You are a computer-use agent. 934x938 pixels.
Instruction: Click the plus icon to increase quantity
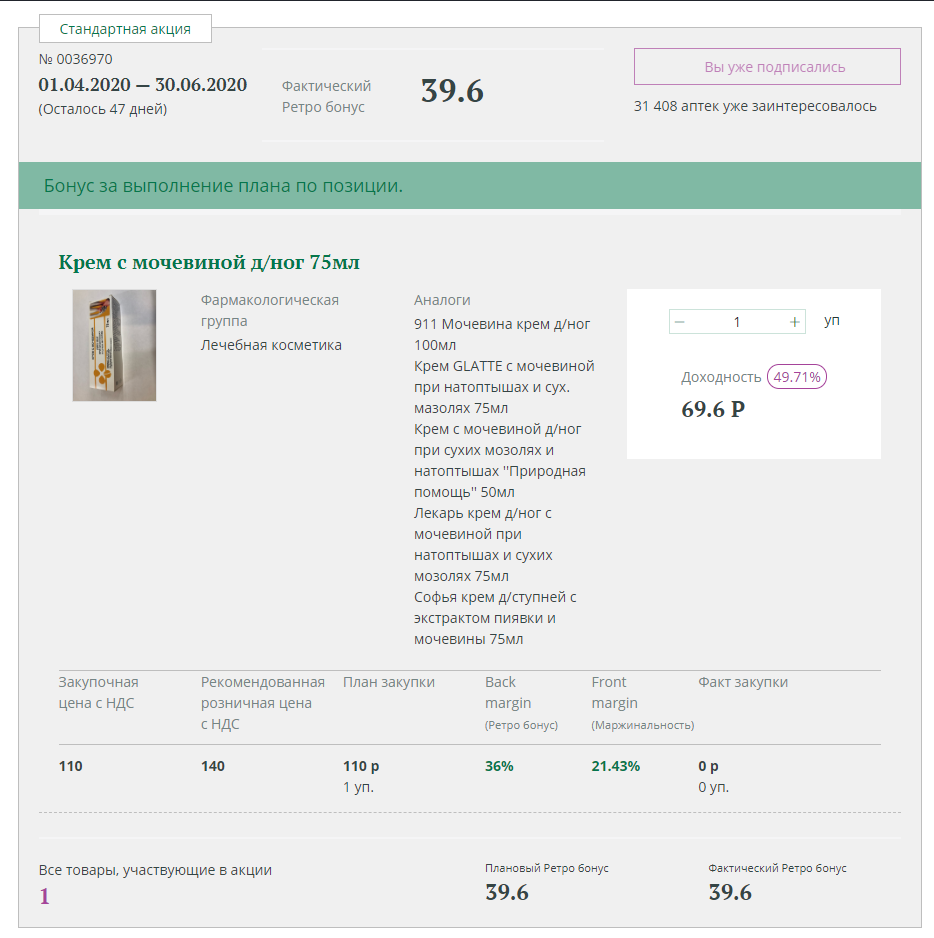pos(795,322)
